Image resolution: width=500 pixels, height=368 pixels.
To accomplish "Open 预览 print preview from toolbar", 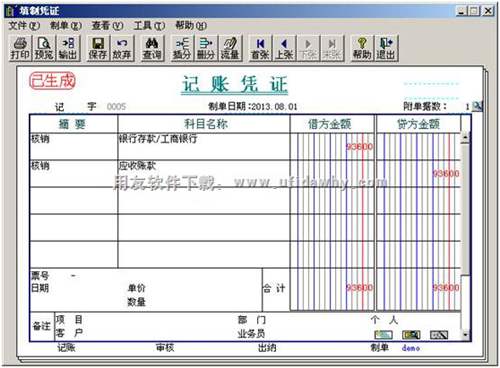I will [x=44, y=48].
